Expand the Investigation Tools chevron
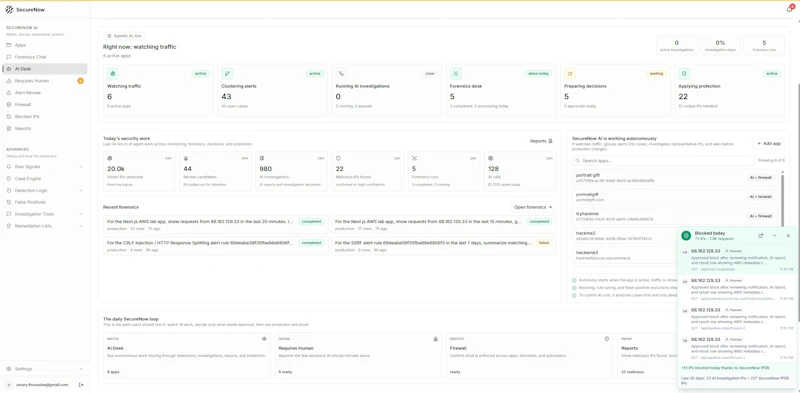This screenshot has height=393, width=800. [x=82, y=214]
